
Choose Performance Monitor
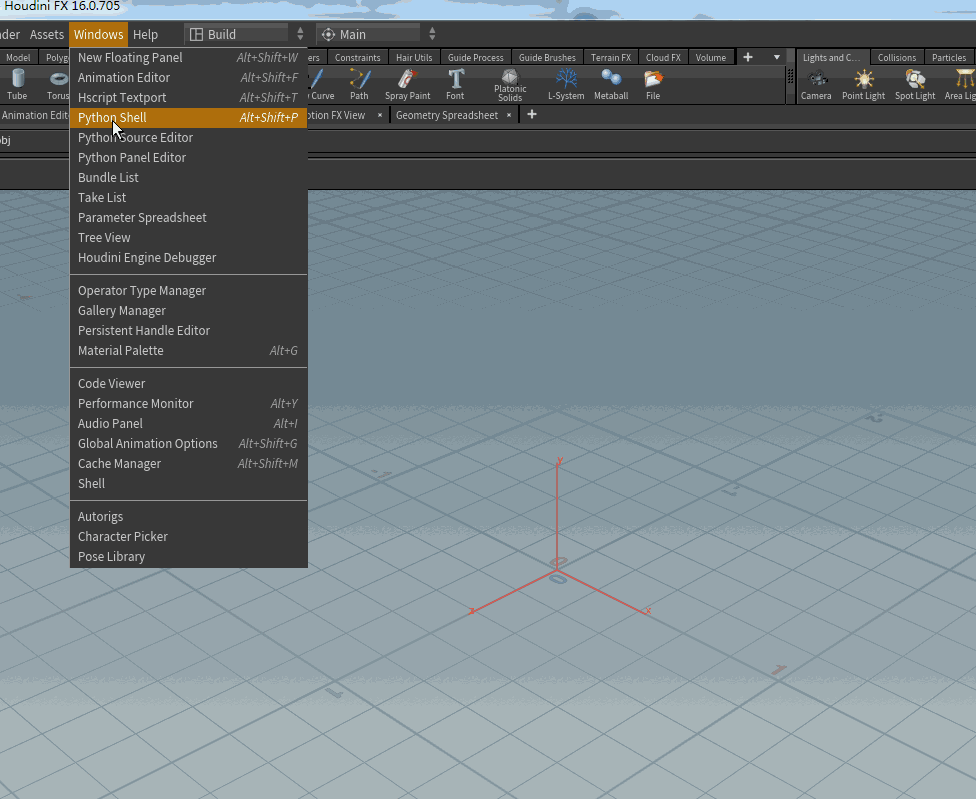click(189, 403)
